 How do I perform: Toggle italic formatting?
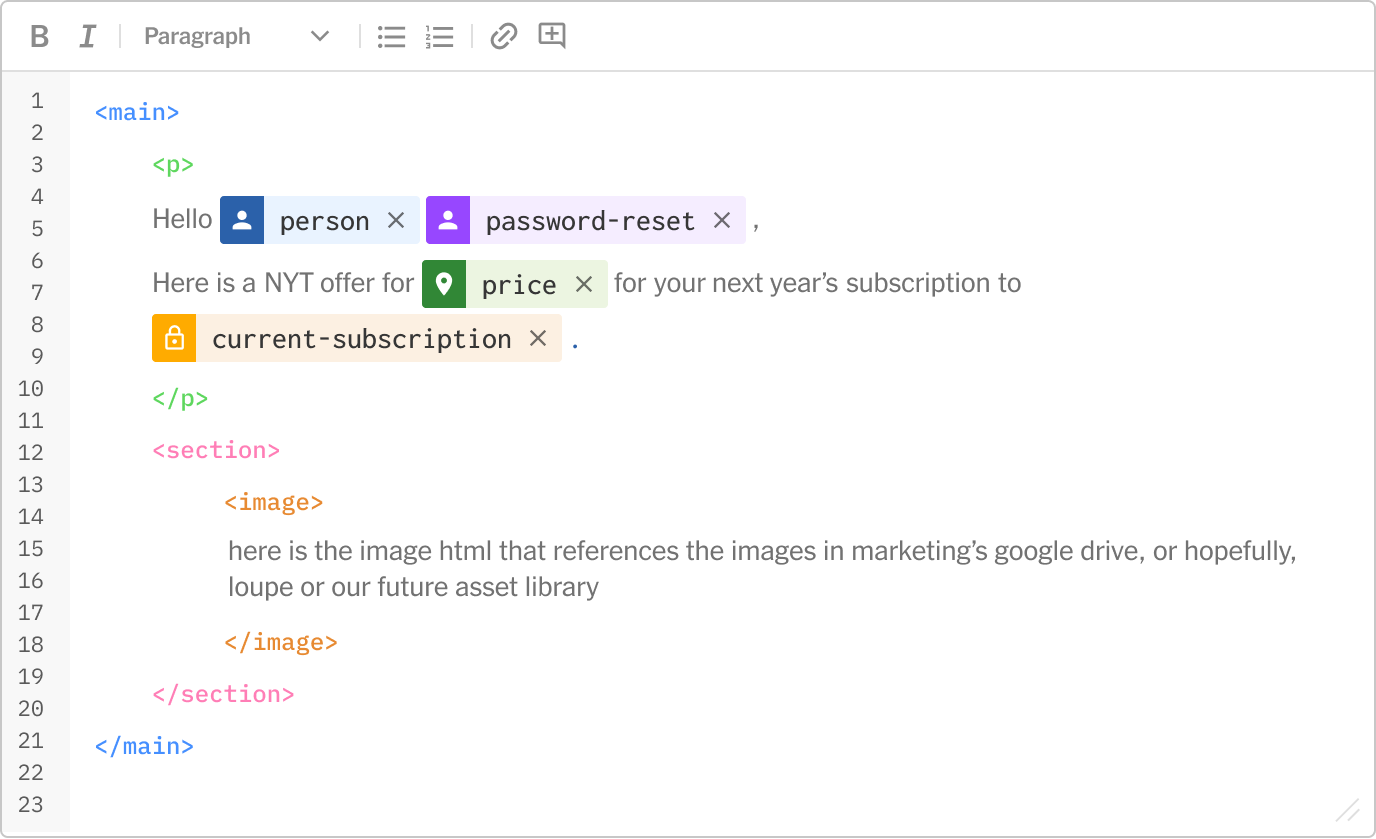[88, 36]
